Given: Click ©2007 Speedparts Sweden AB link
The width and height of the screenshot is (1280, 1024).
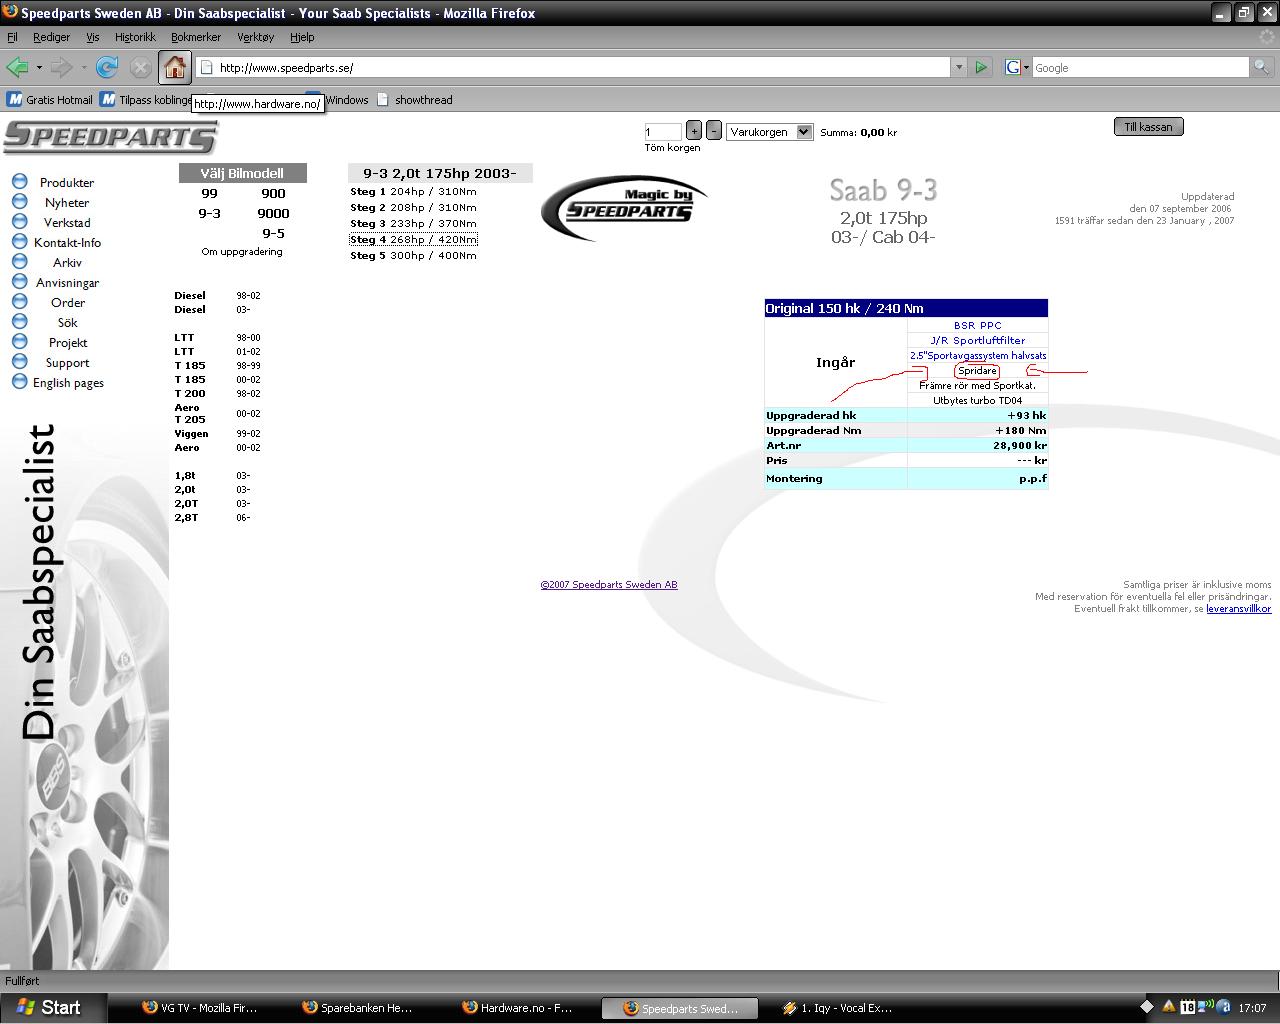Looking at the screenshot, I should tap(609, 585).
